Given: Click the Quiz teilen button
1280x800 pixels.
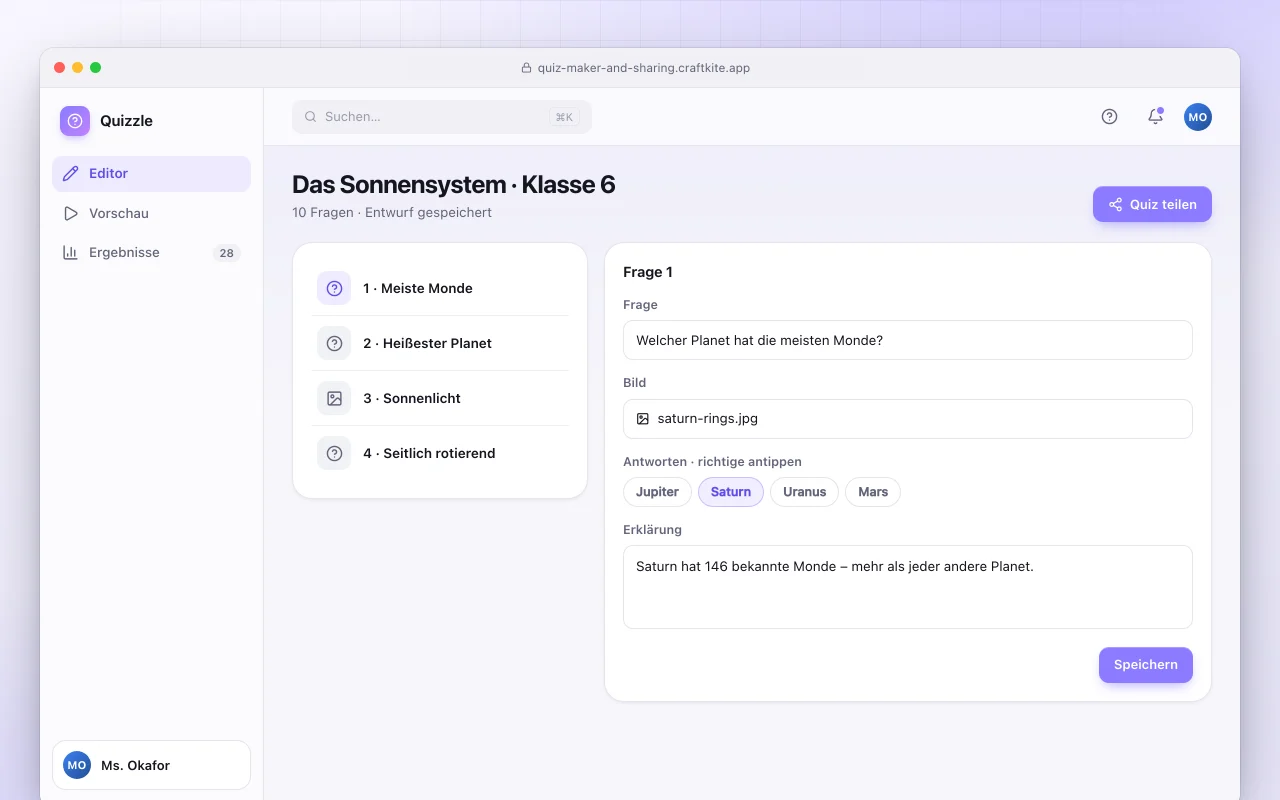Looking at the screenshot, I should tap(1152, 204).
